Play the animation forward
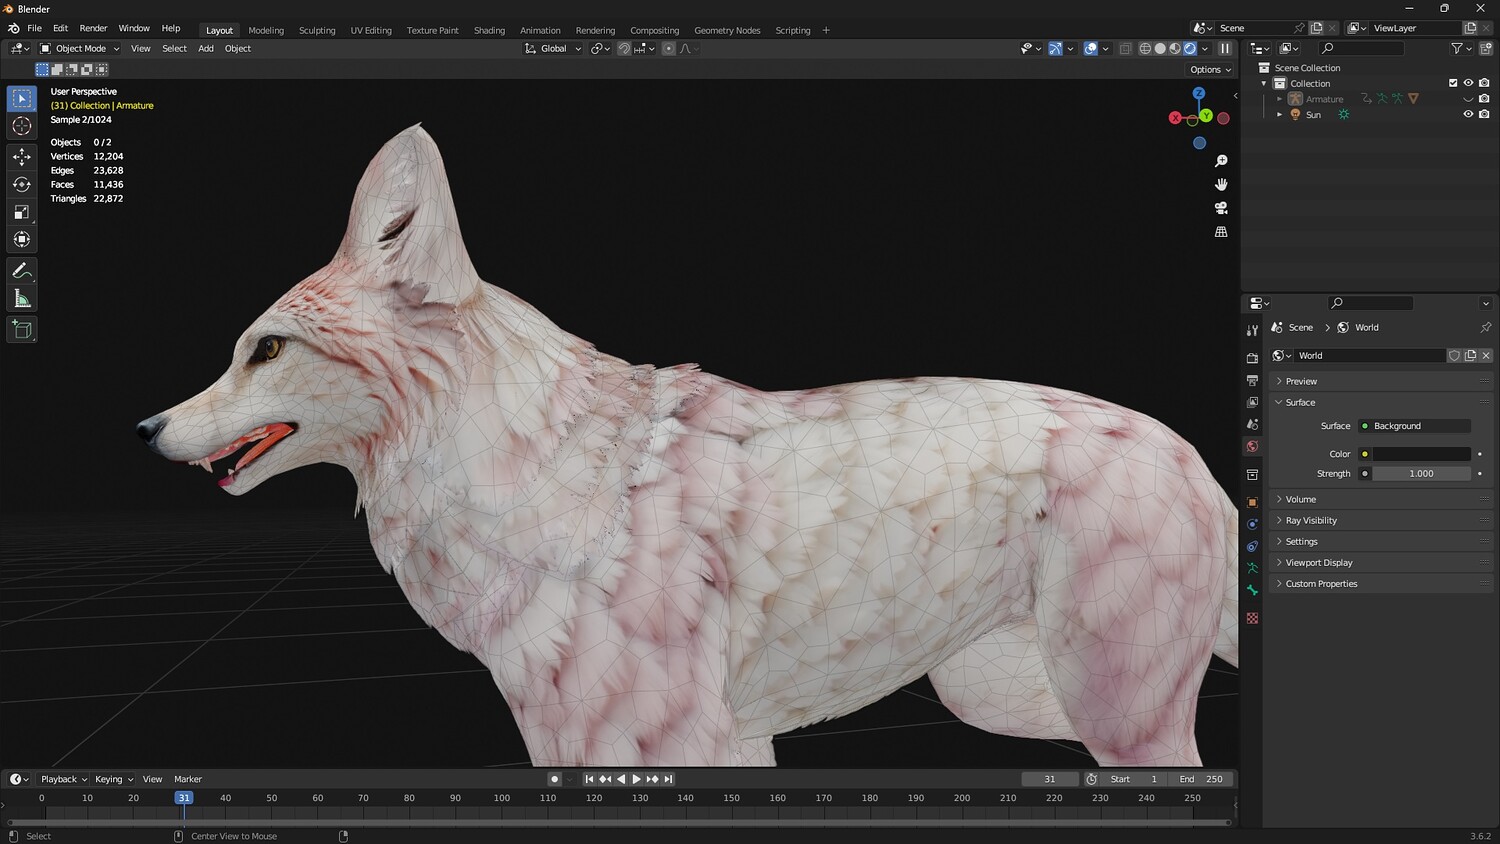 tap(636, 779)
